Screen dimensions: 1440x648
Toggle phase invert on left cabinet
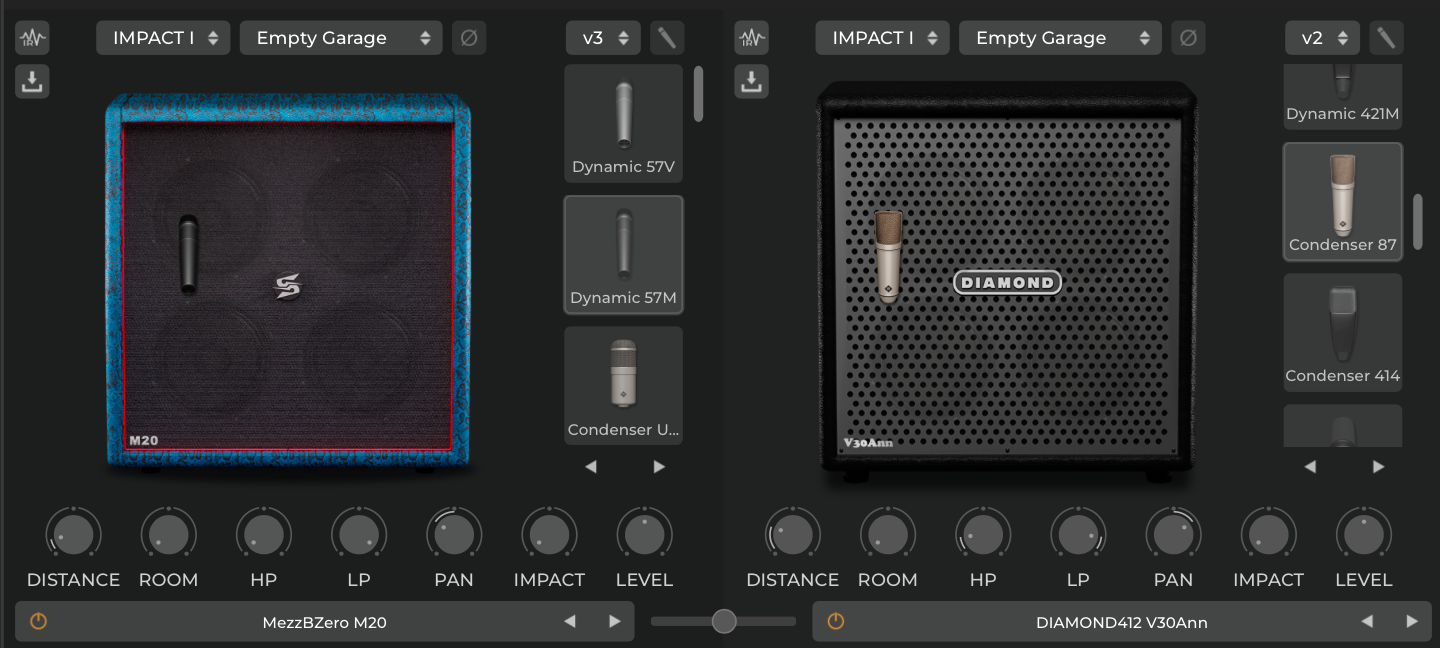click(468, 39)
